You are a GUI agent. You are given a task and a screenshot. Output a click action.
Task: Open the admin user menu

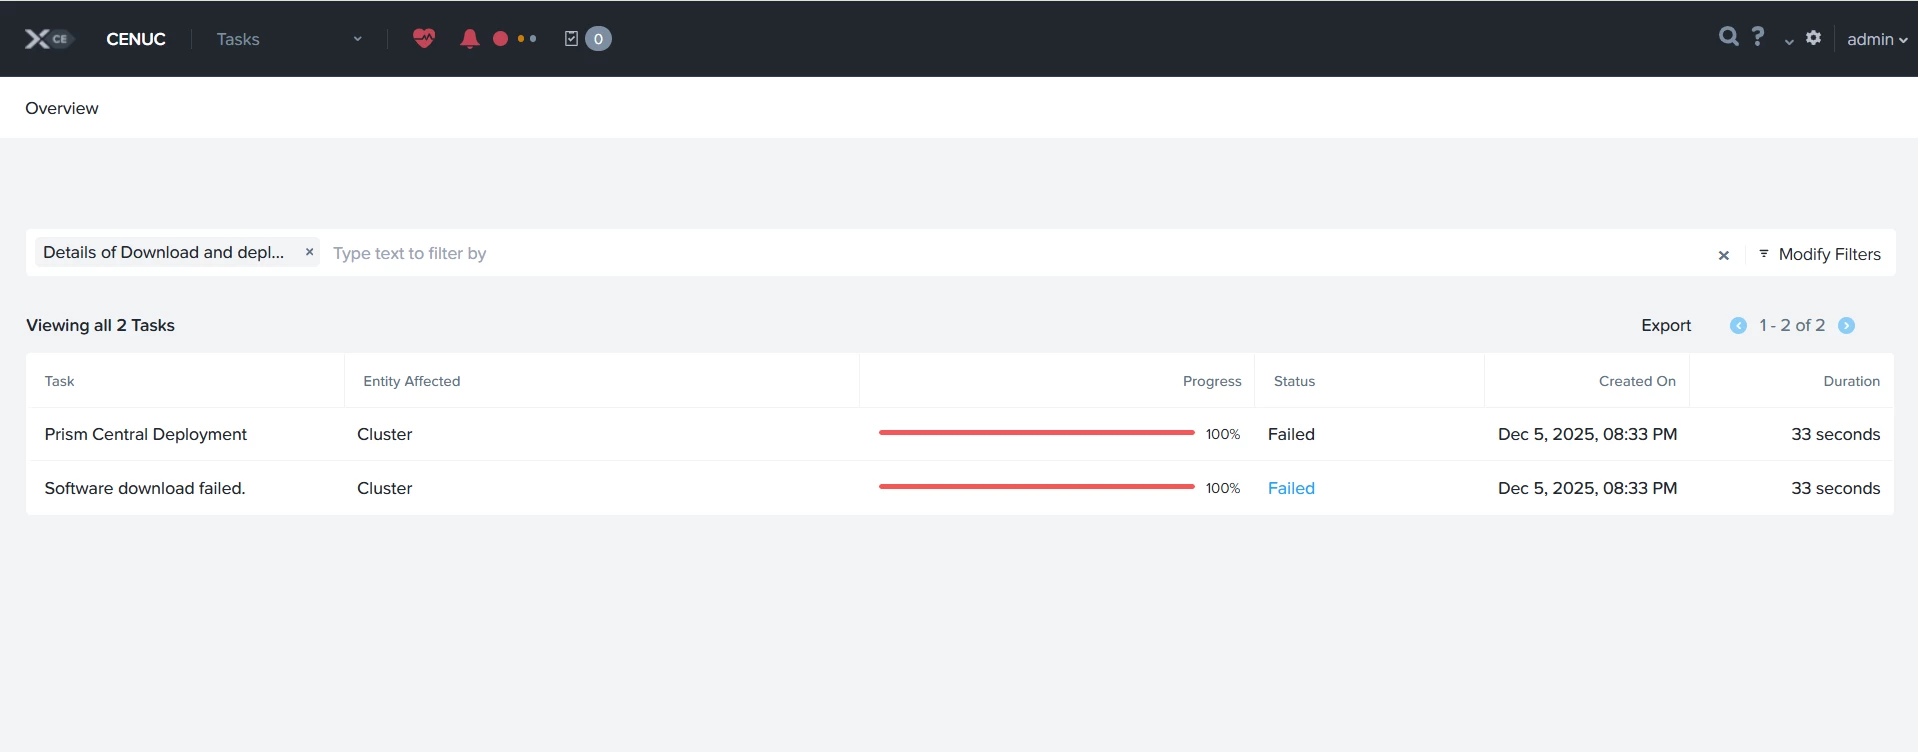click(x=1877, y=39)
